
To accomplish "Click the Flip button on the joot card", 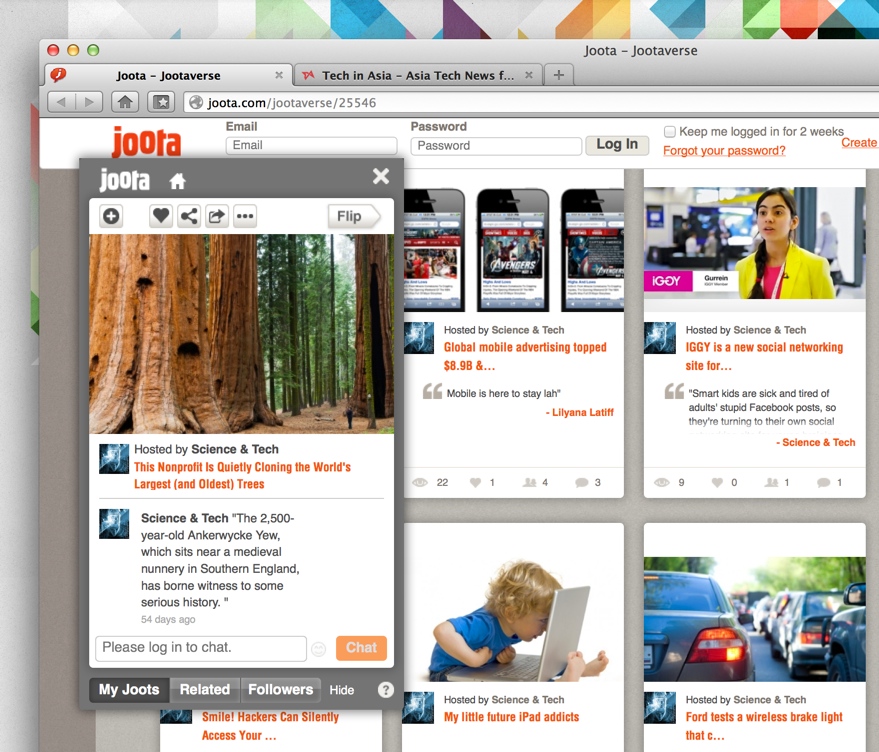I will tap(354, 216).
